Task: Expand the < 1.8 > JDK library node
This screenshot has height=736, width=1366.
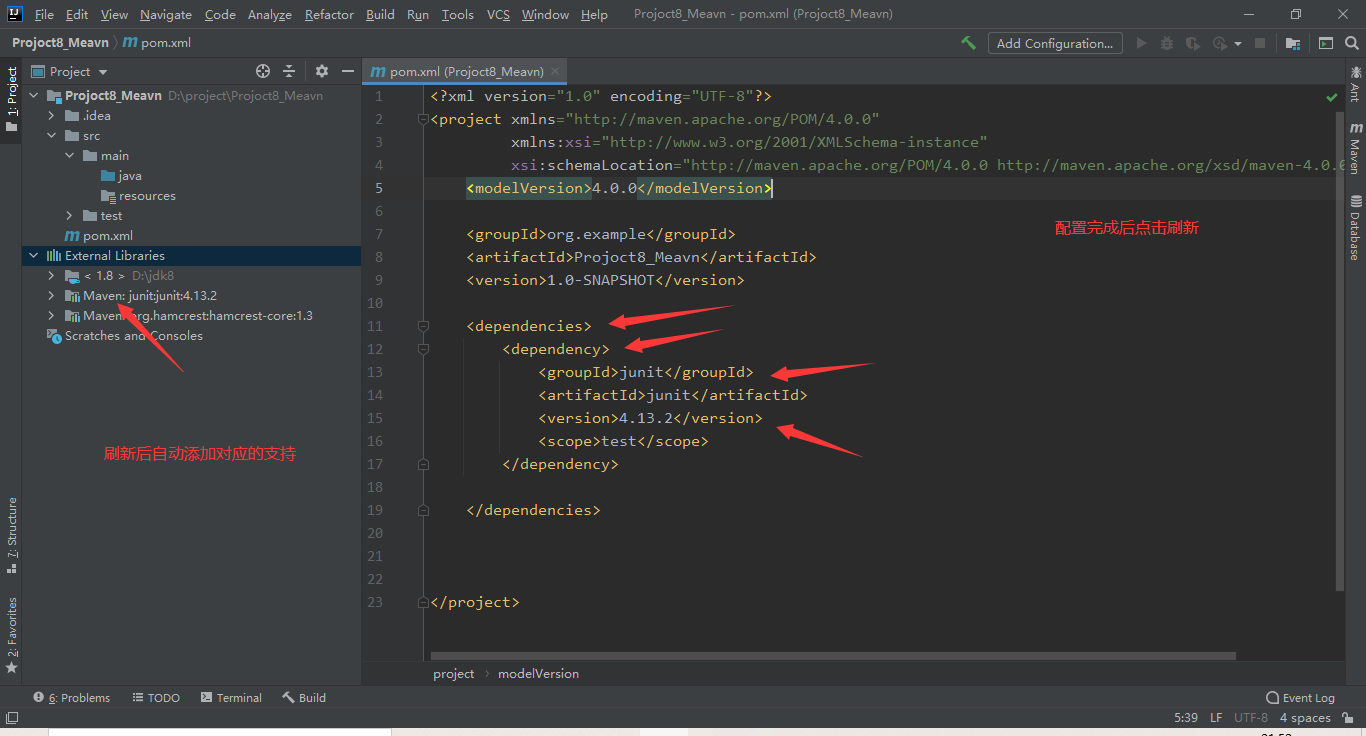Action: coord(51,276)
